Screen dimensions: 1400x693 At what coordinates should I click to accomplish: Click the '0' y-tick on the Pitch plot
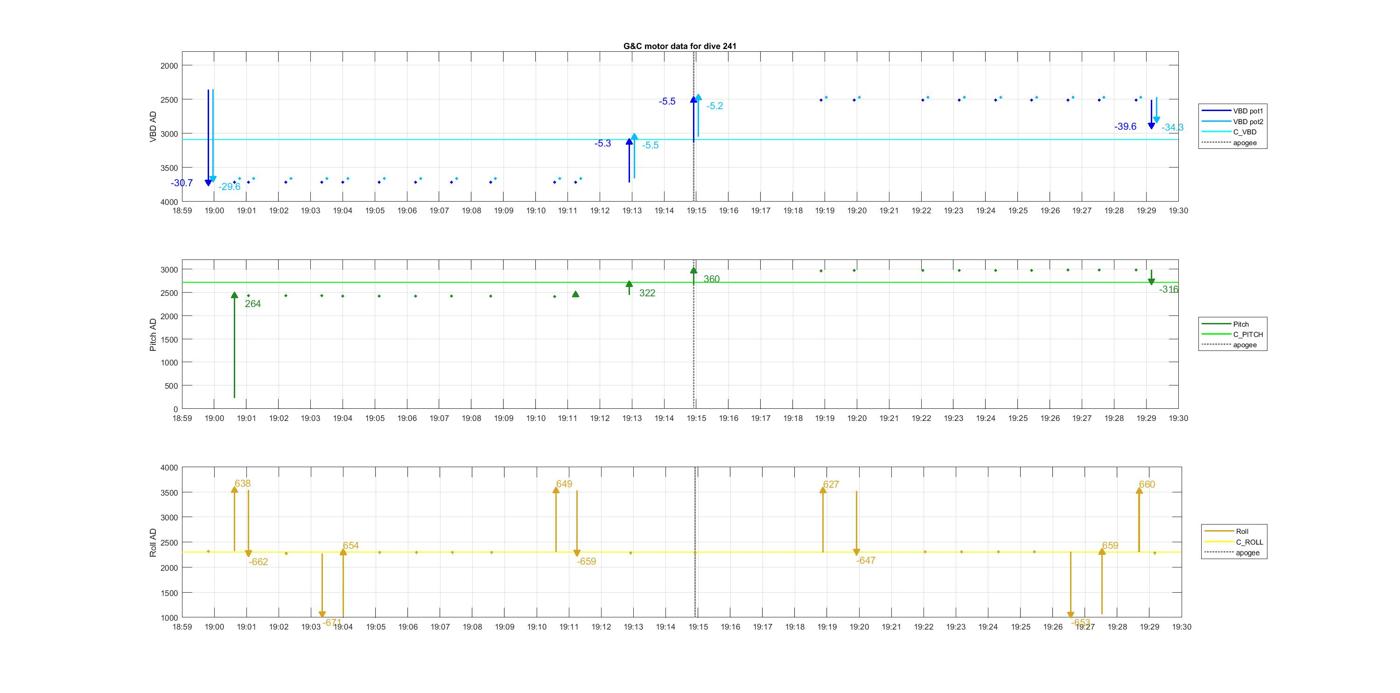(x=176, y=409)
